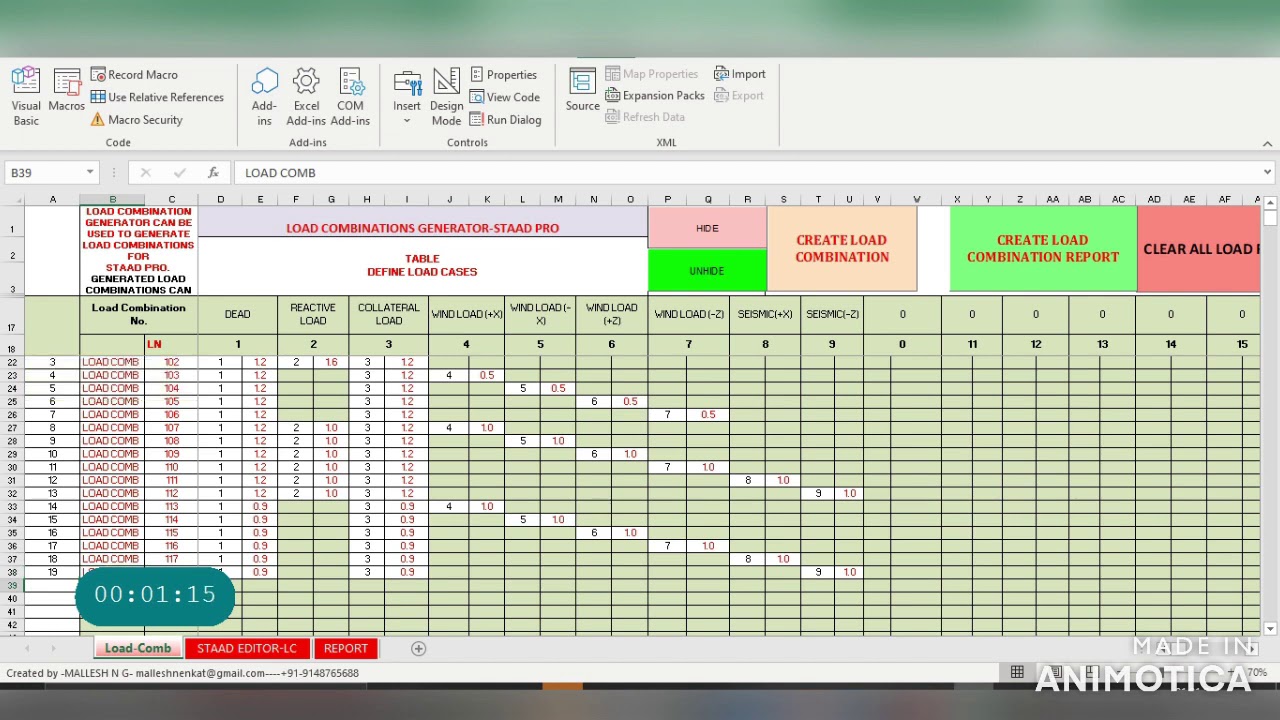The width and height of the screenshot is (1280, 720).
Task: Switch to the STAAD EDITOR-LC sheet tab
Action: tap(247, 648)
